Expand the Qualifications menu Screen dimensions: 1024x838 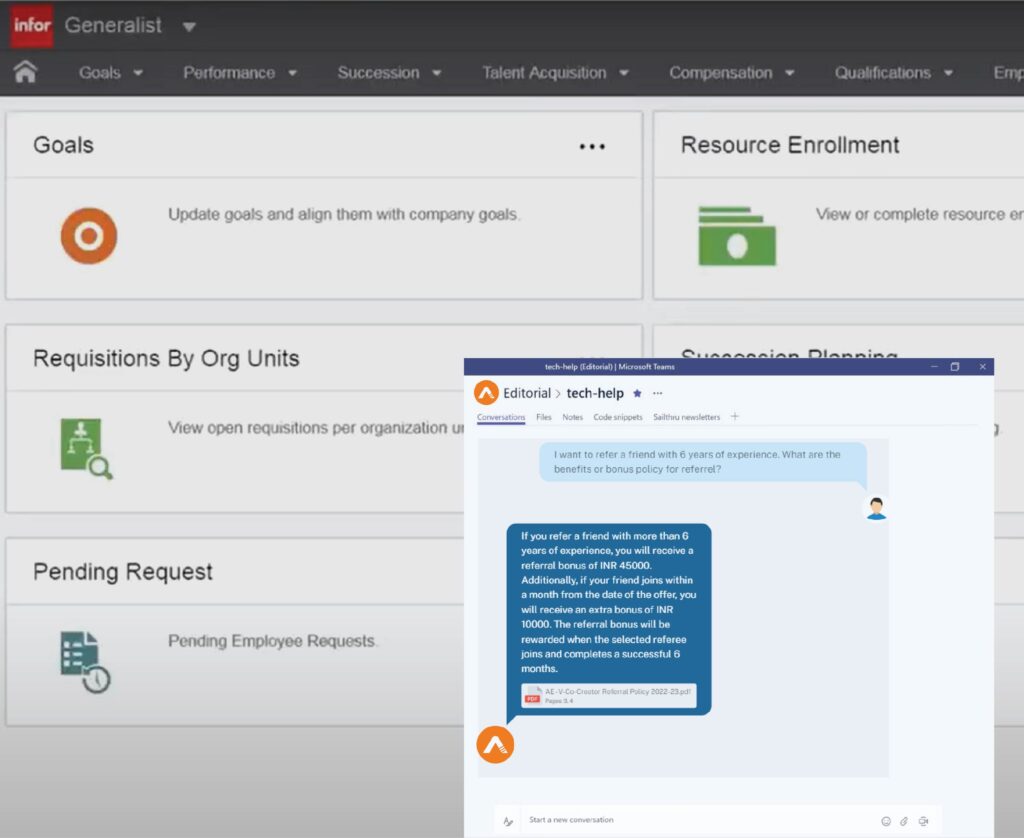coord(893,73)
